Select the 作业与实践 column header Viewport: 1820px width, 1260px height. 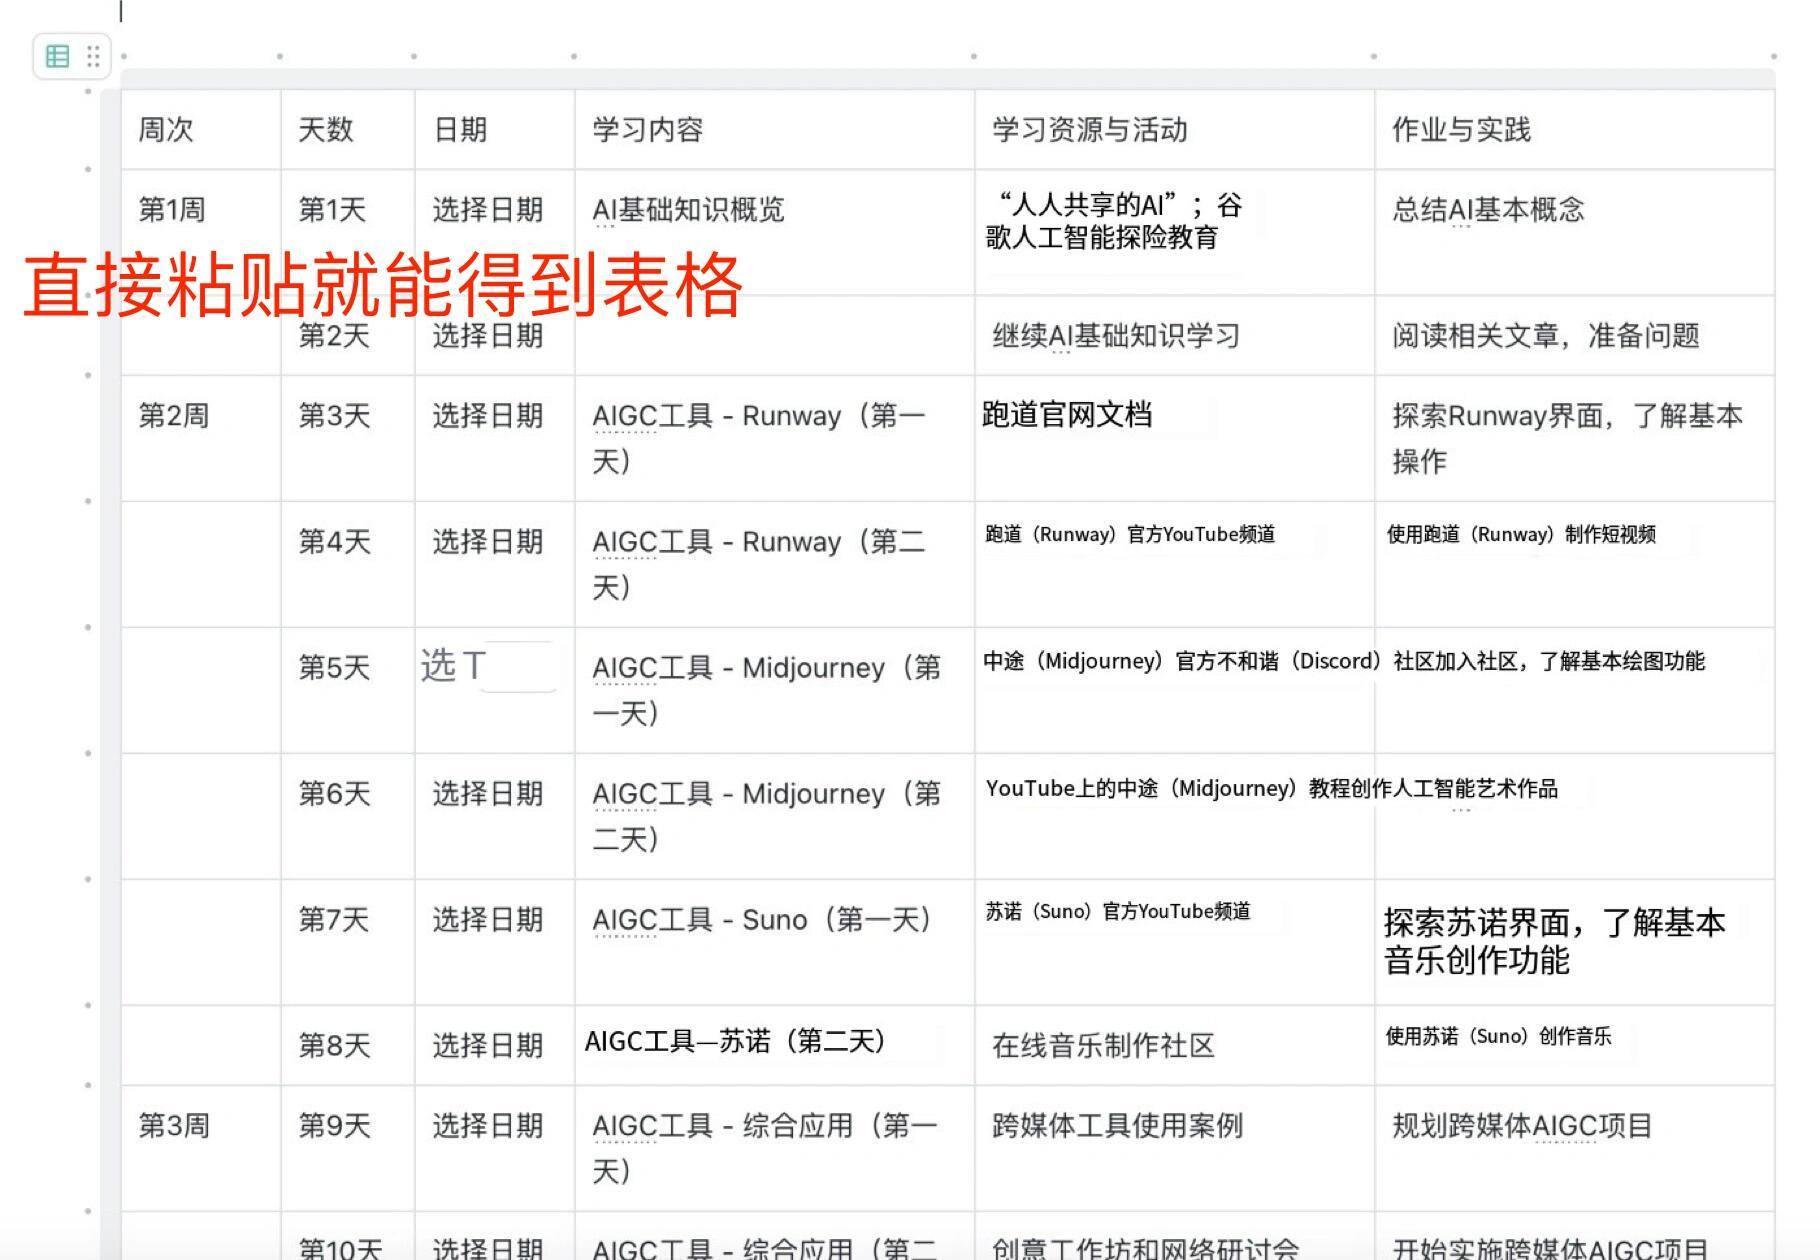click(1575, 130)
